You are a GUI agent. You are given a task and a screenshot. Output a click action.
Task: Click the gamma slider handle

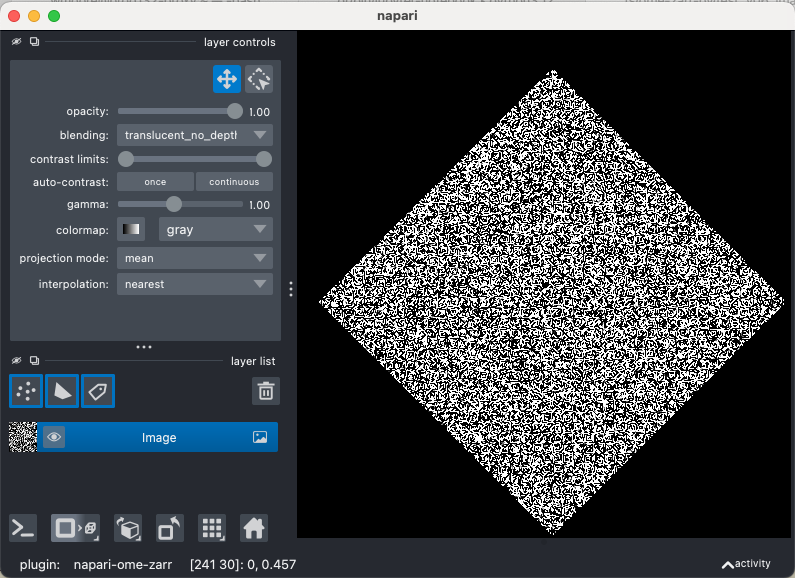point(174,204)
